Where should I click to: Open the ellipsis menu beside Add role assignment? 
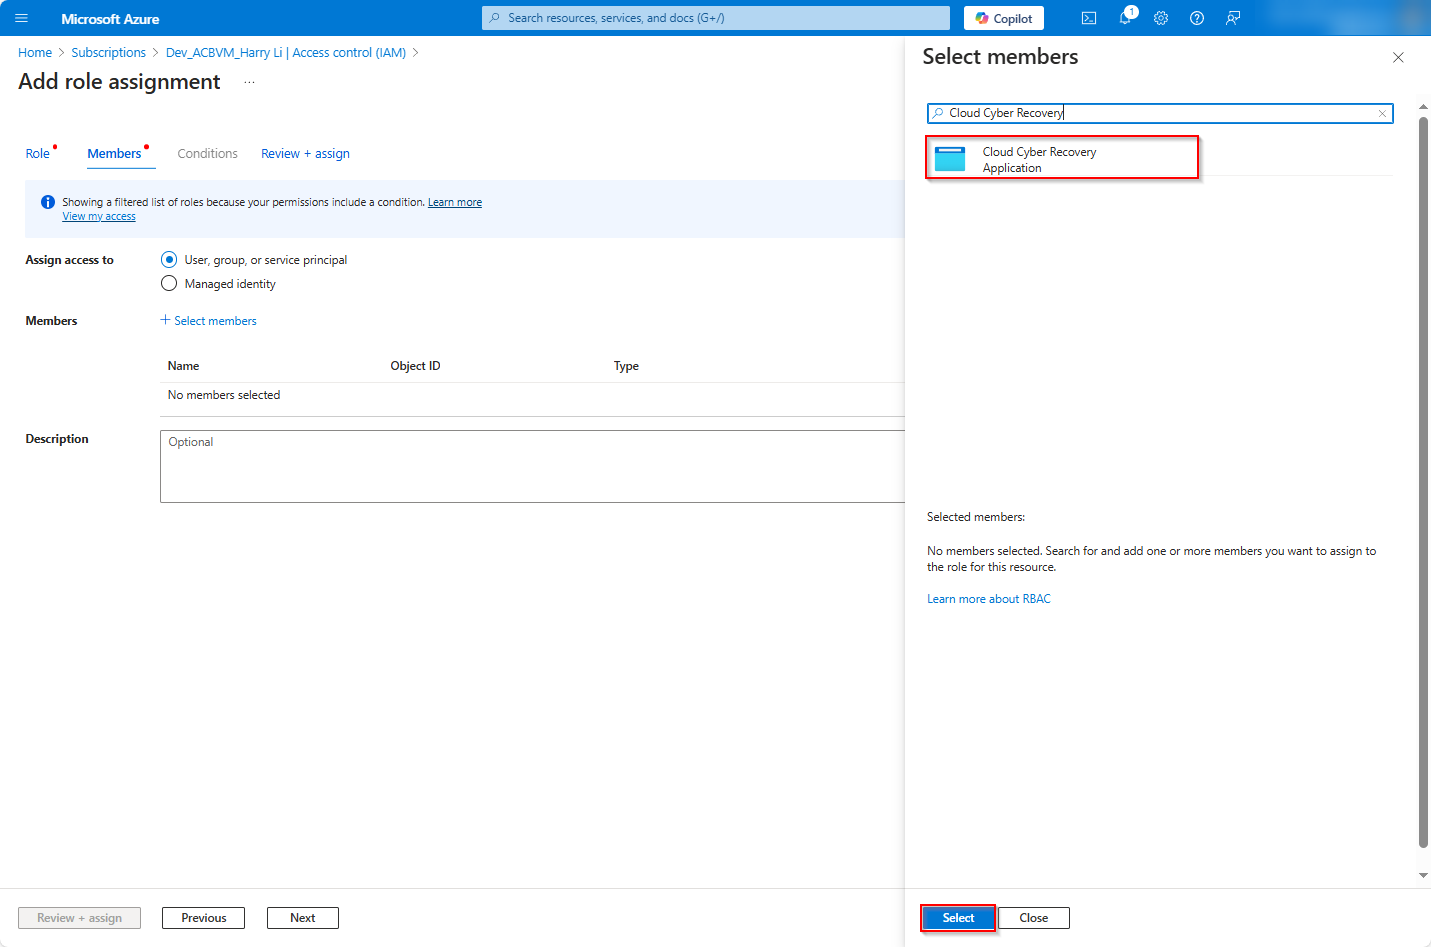pos(249,82)
